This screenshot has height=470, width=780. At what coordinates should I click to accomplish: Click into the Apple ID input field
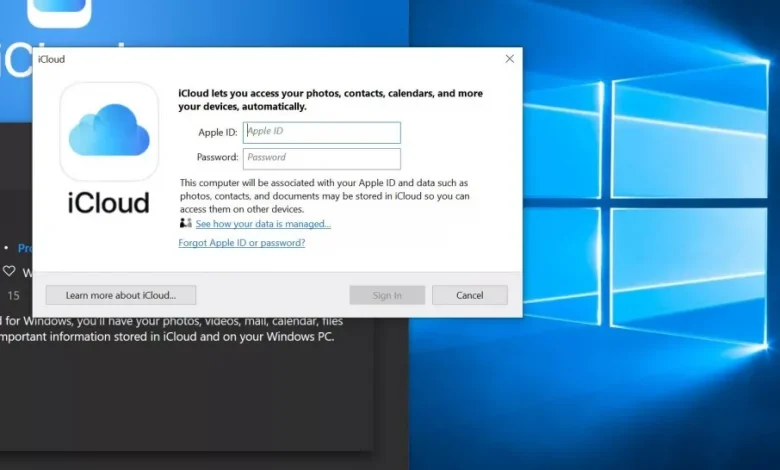[x=321, y=132]
